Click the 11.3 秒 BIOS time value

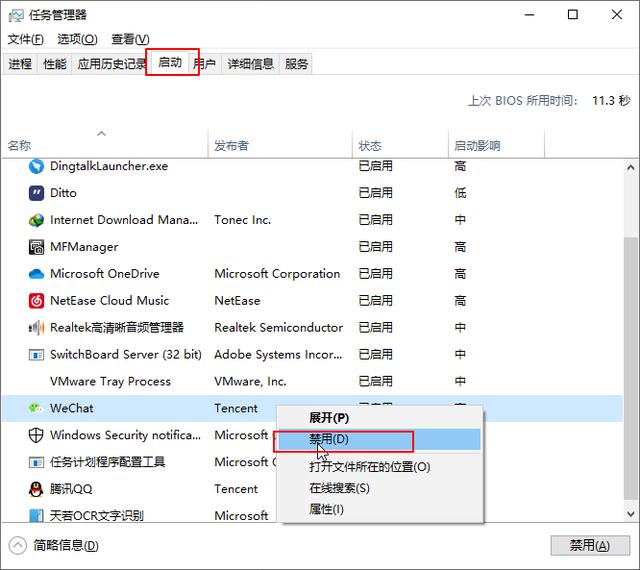click(x=611, y=100)
